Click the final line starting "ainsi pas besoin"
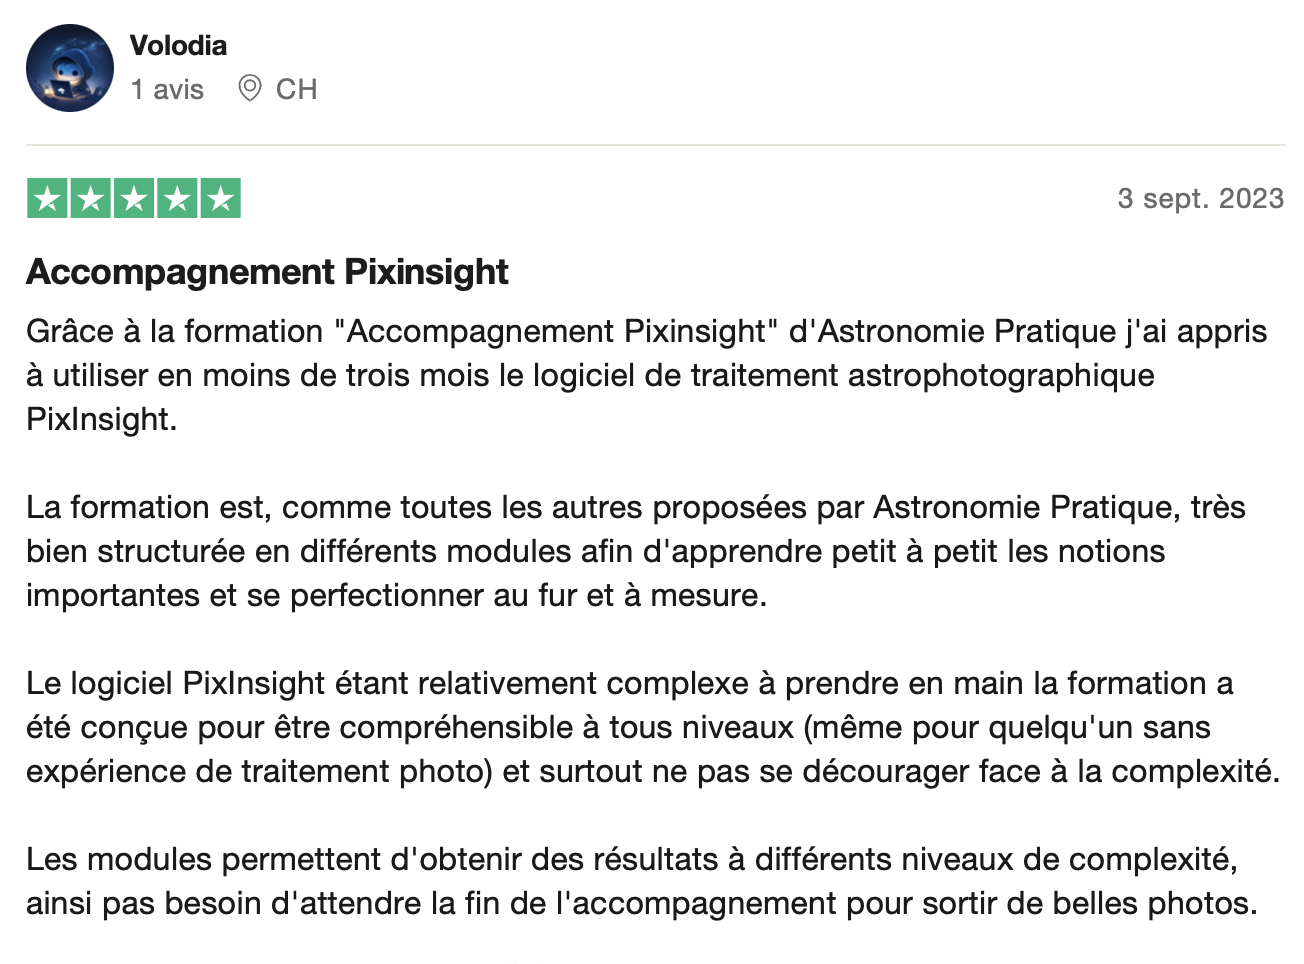This screenshot has width=1304, height=964. coord(641,904)
